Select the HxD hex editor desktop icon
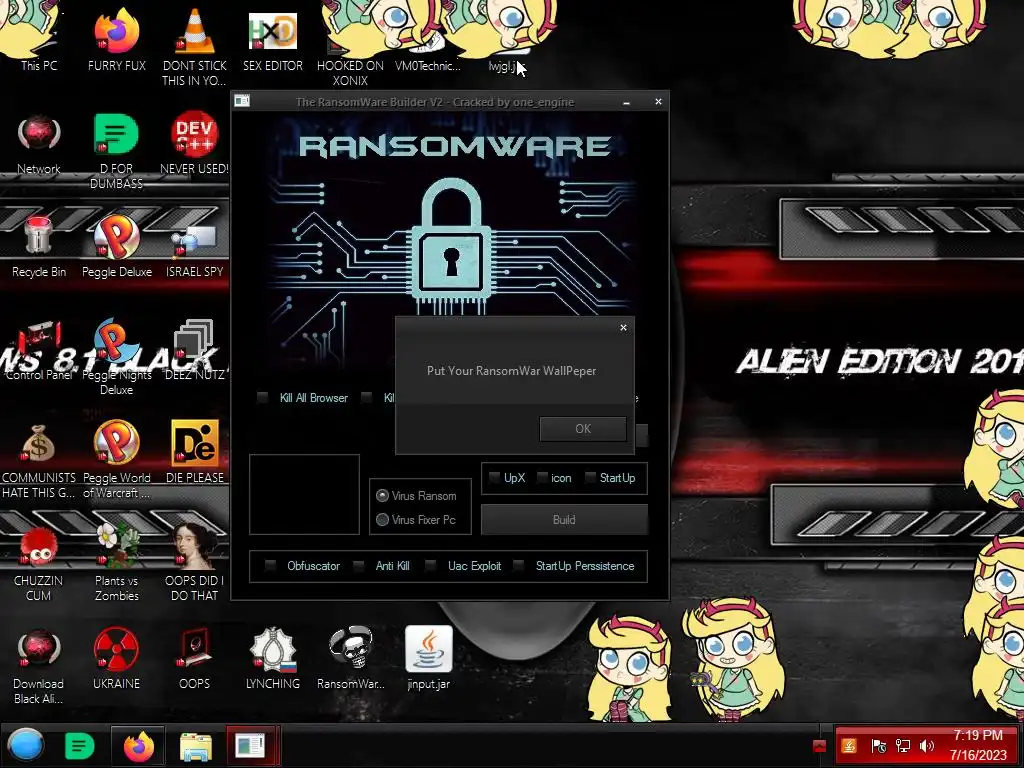 (273, 39)
